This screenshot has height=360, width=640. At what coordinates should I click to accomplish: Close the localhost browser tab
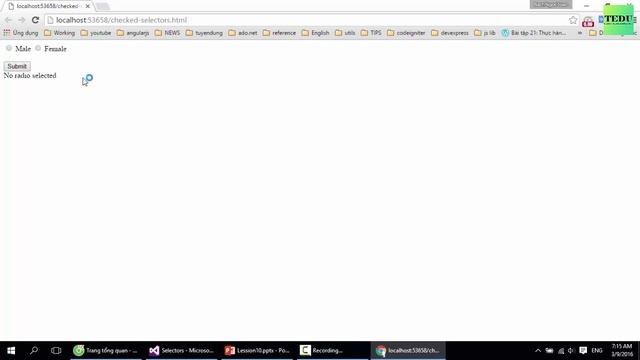(87, 6)
